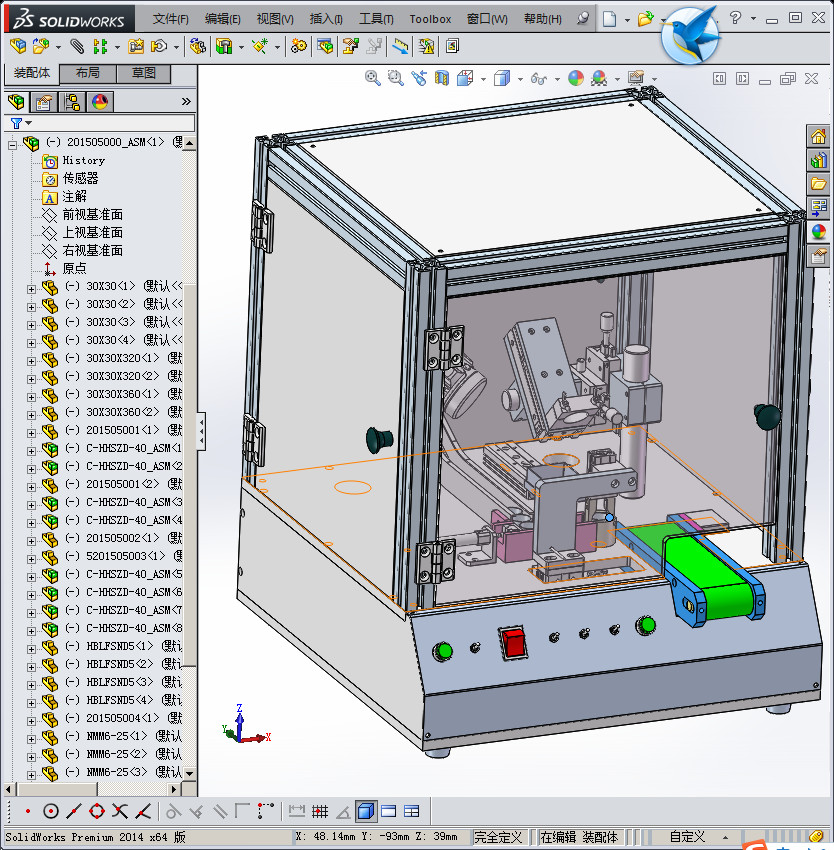Click the Smart Fasteners icon
The width and height of the screenshot is (834, 850).
point(136,46)
